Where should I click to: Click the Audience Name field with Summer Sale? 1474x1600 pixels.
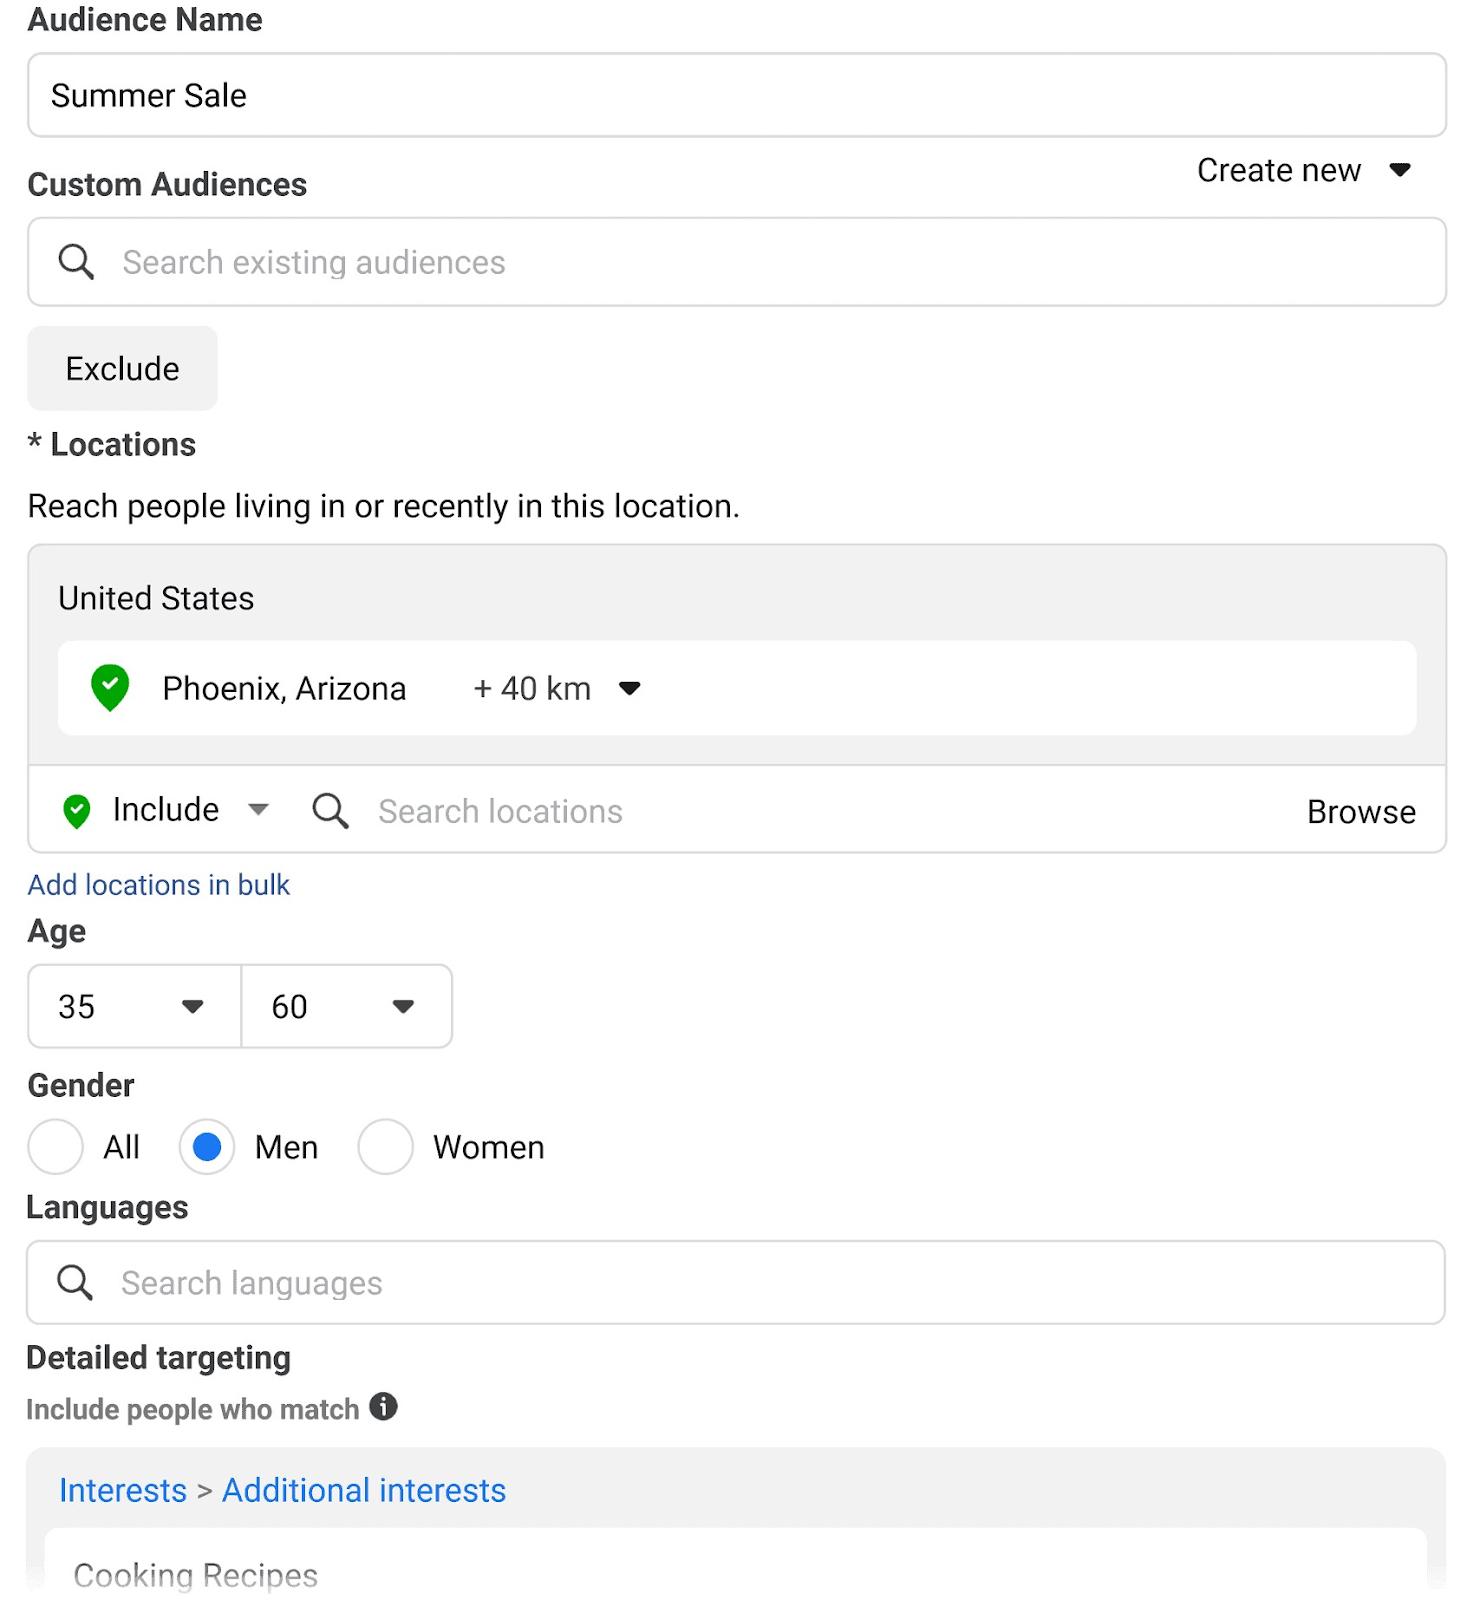[737, 95]
